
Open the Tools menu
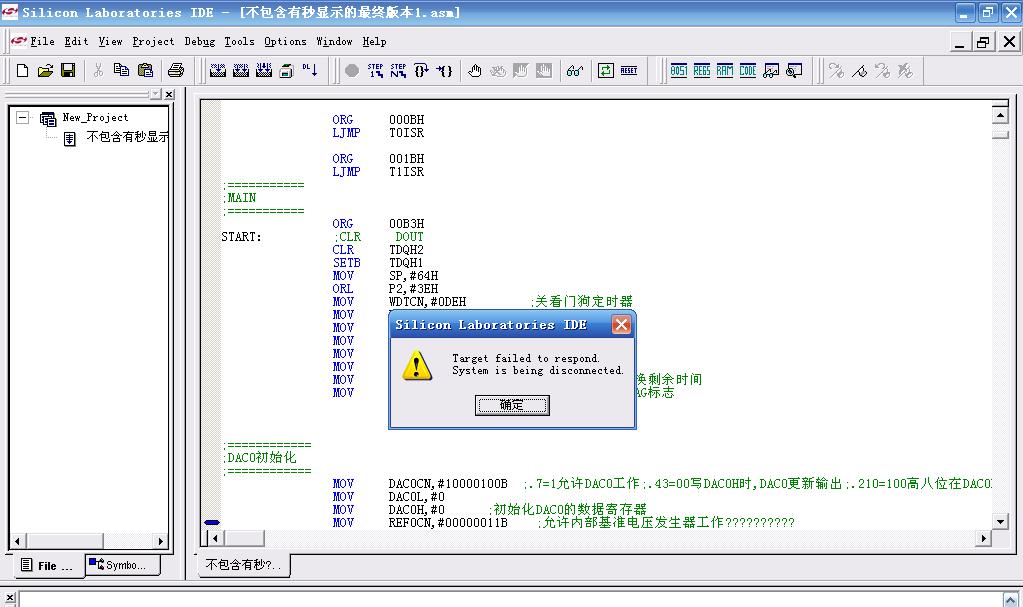pos(239,41)
